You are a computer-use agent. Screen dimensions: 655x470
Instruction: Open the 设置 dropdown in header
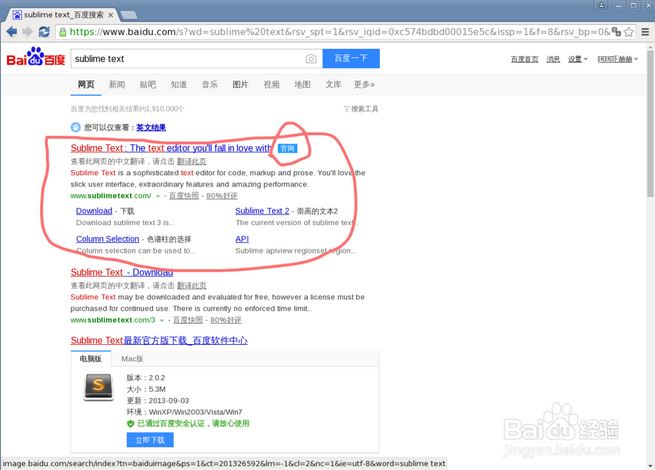(x=577, y=59)
